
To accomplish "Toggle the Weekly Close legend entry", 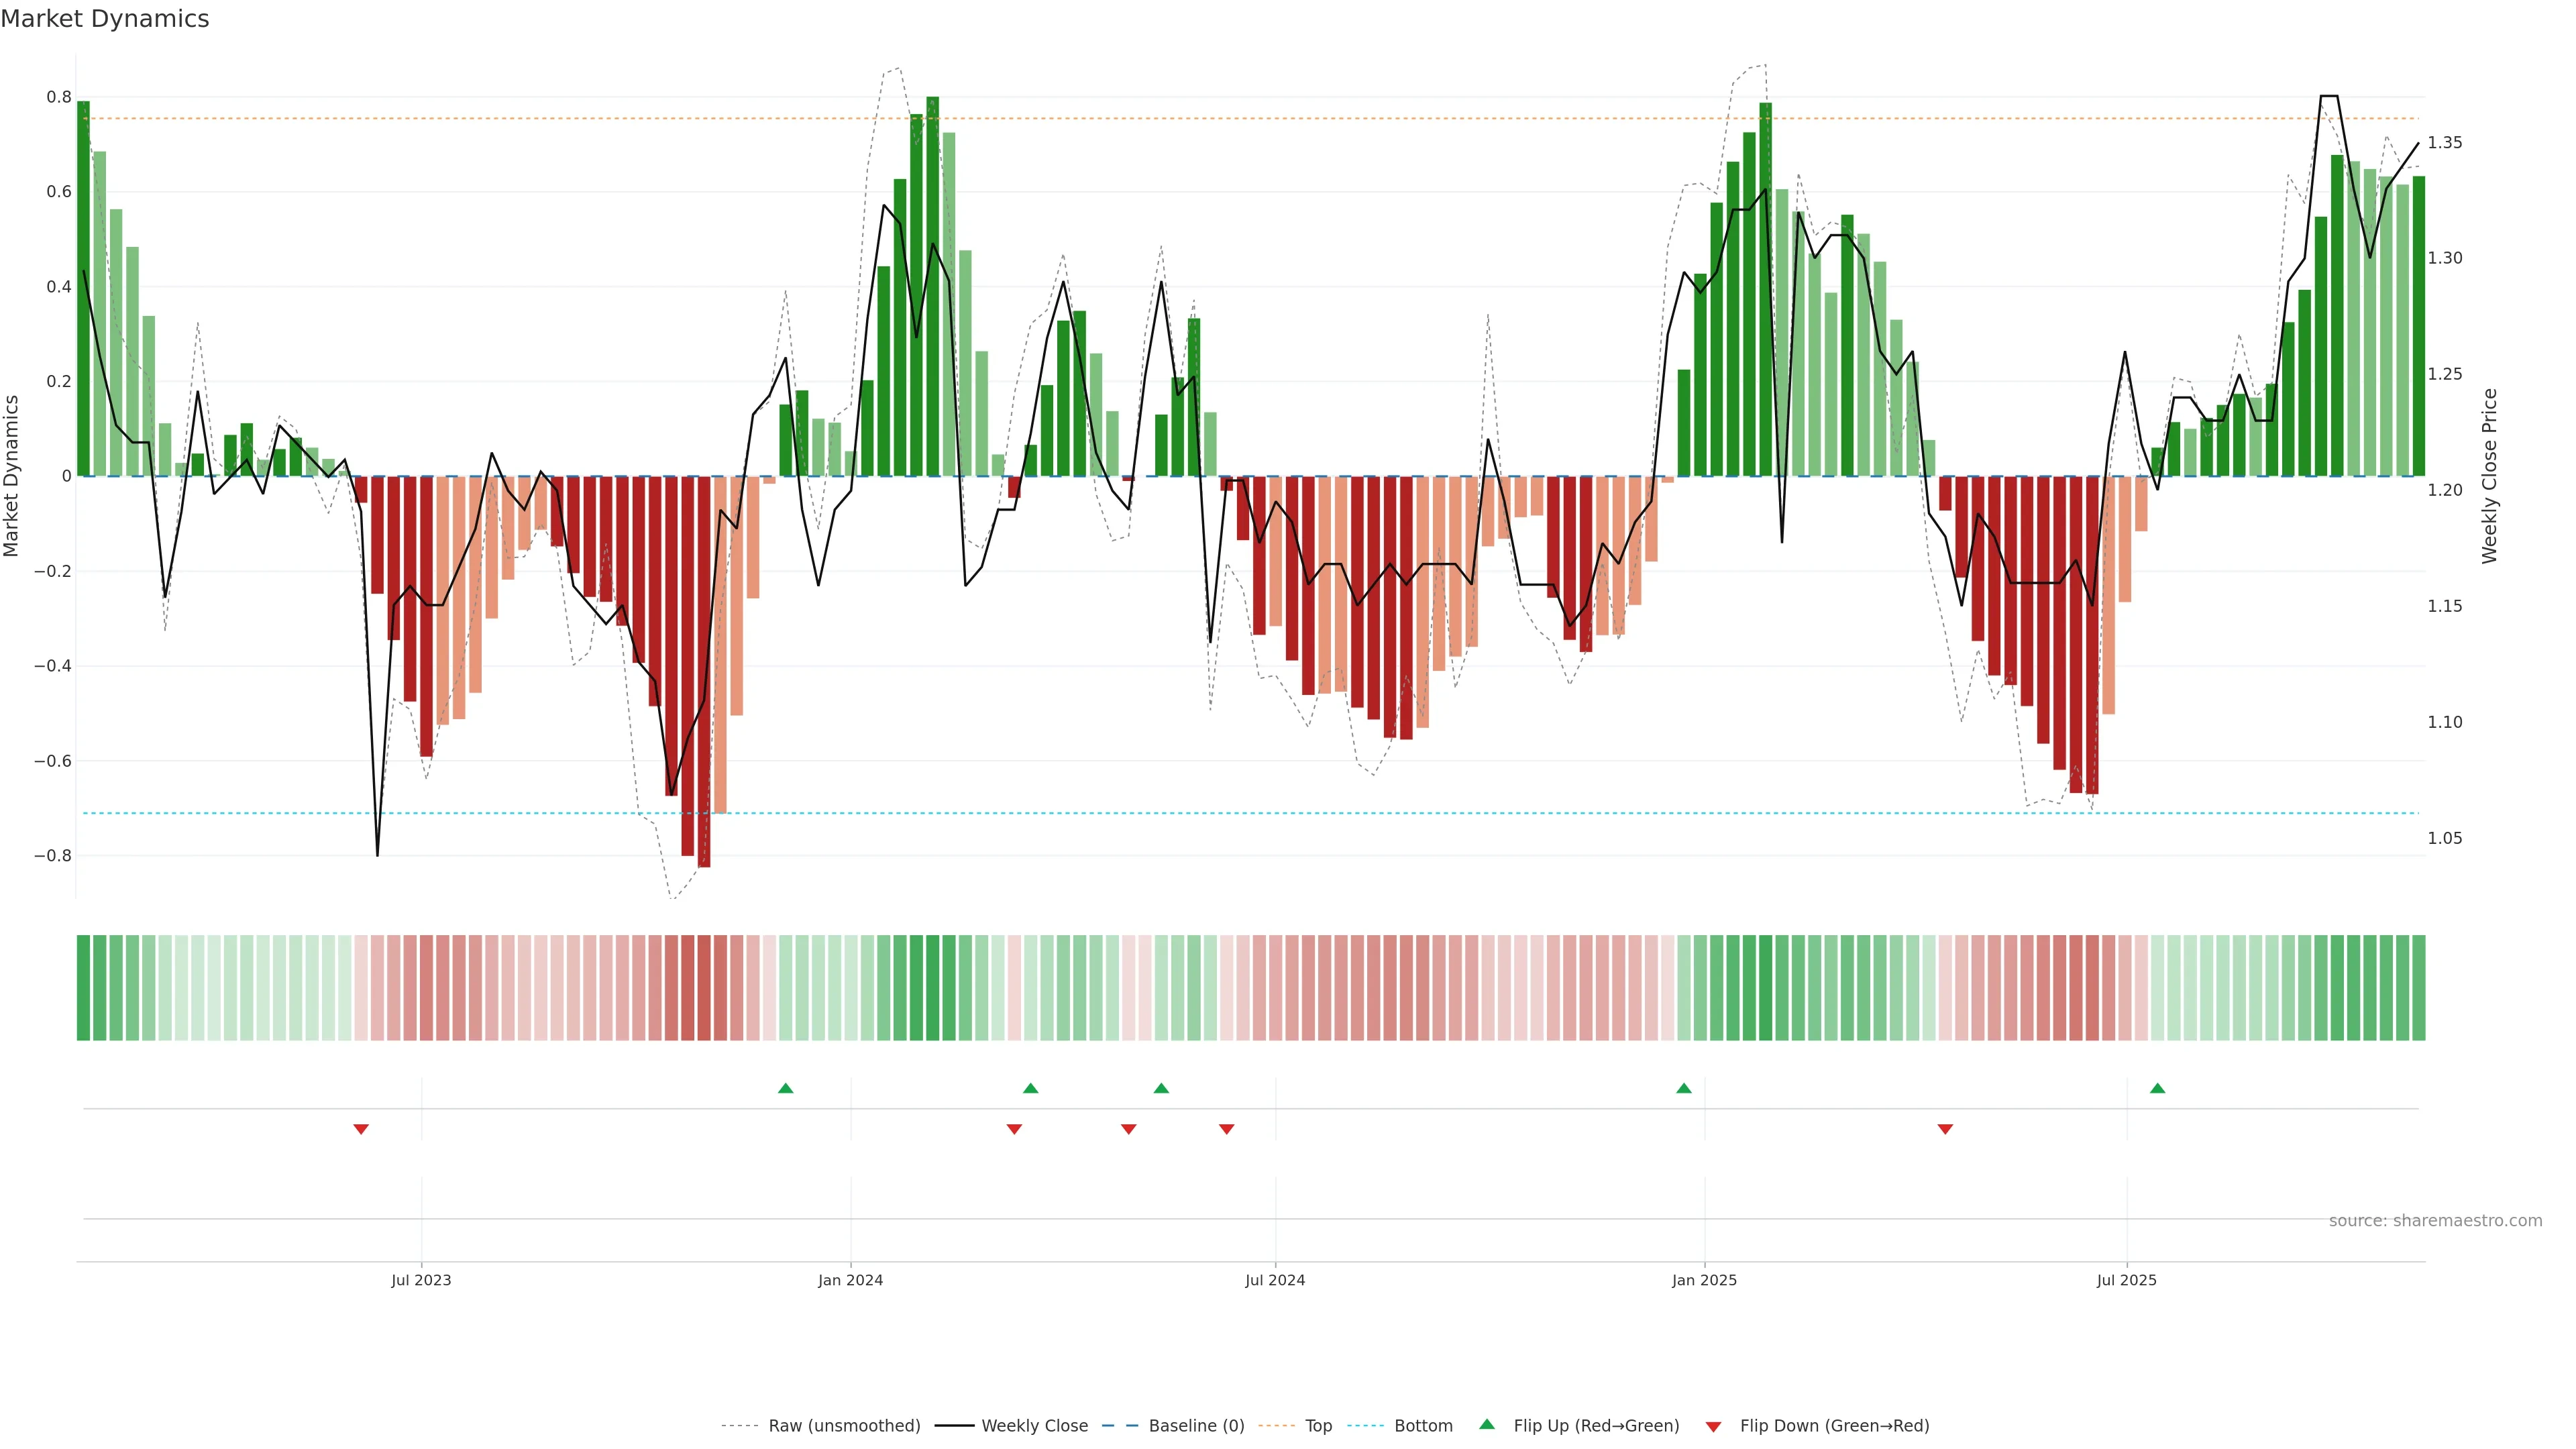I will click(1034, 1426).
